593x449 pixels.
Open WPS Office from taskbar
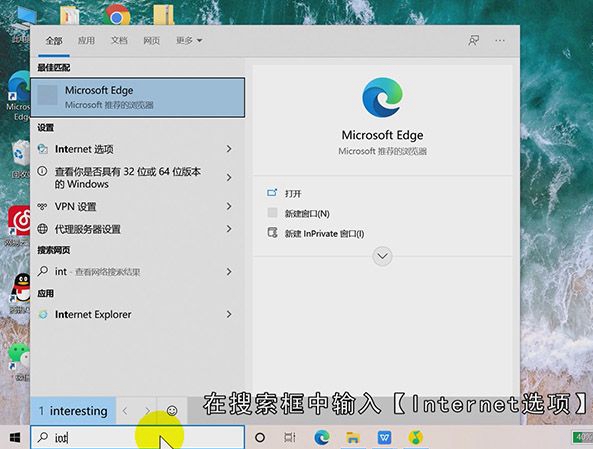pos(385,438)
